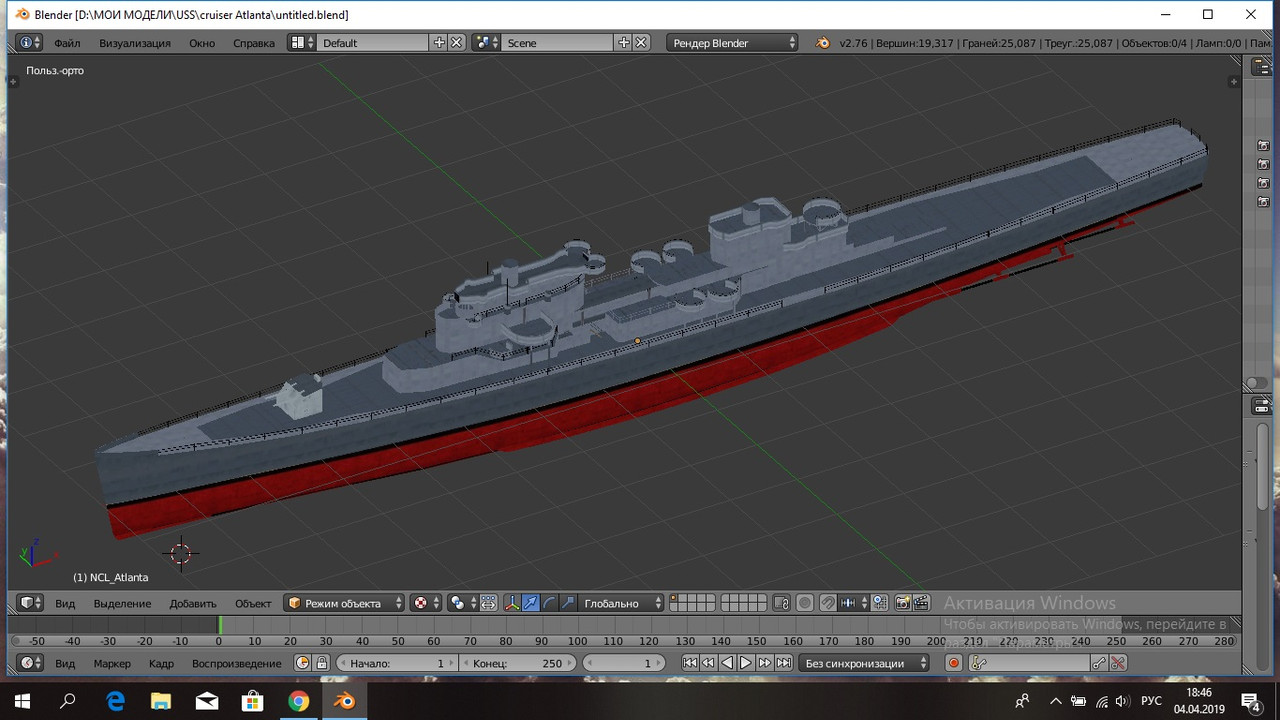Open the Глобально orientation dropdown
Screen dimensions: 1280x720
(621, 603)
